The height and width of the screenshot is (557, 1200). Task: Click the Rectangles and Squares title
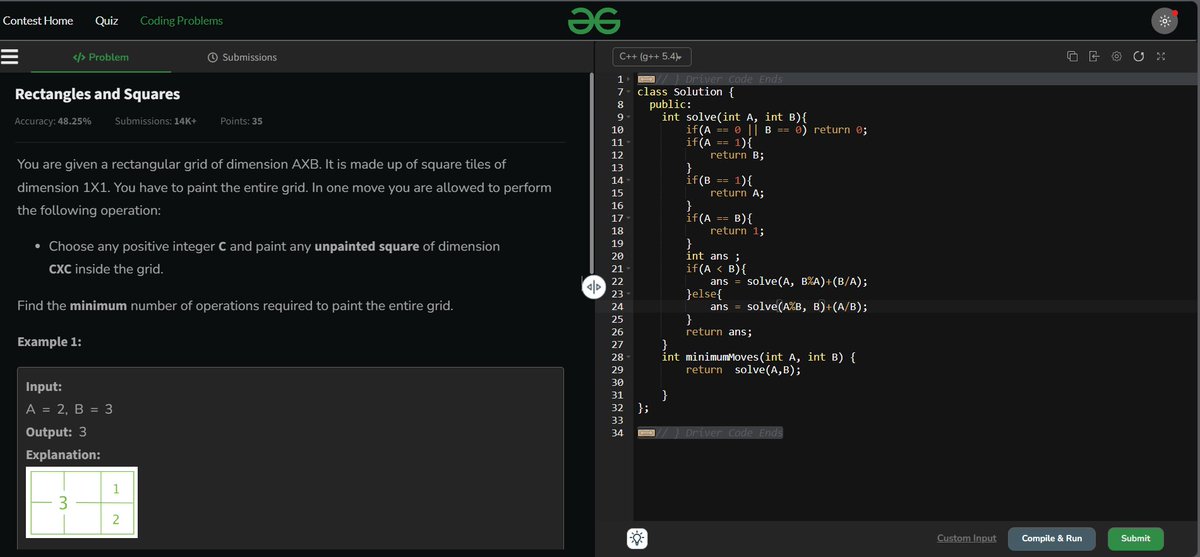[97, 94]
